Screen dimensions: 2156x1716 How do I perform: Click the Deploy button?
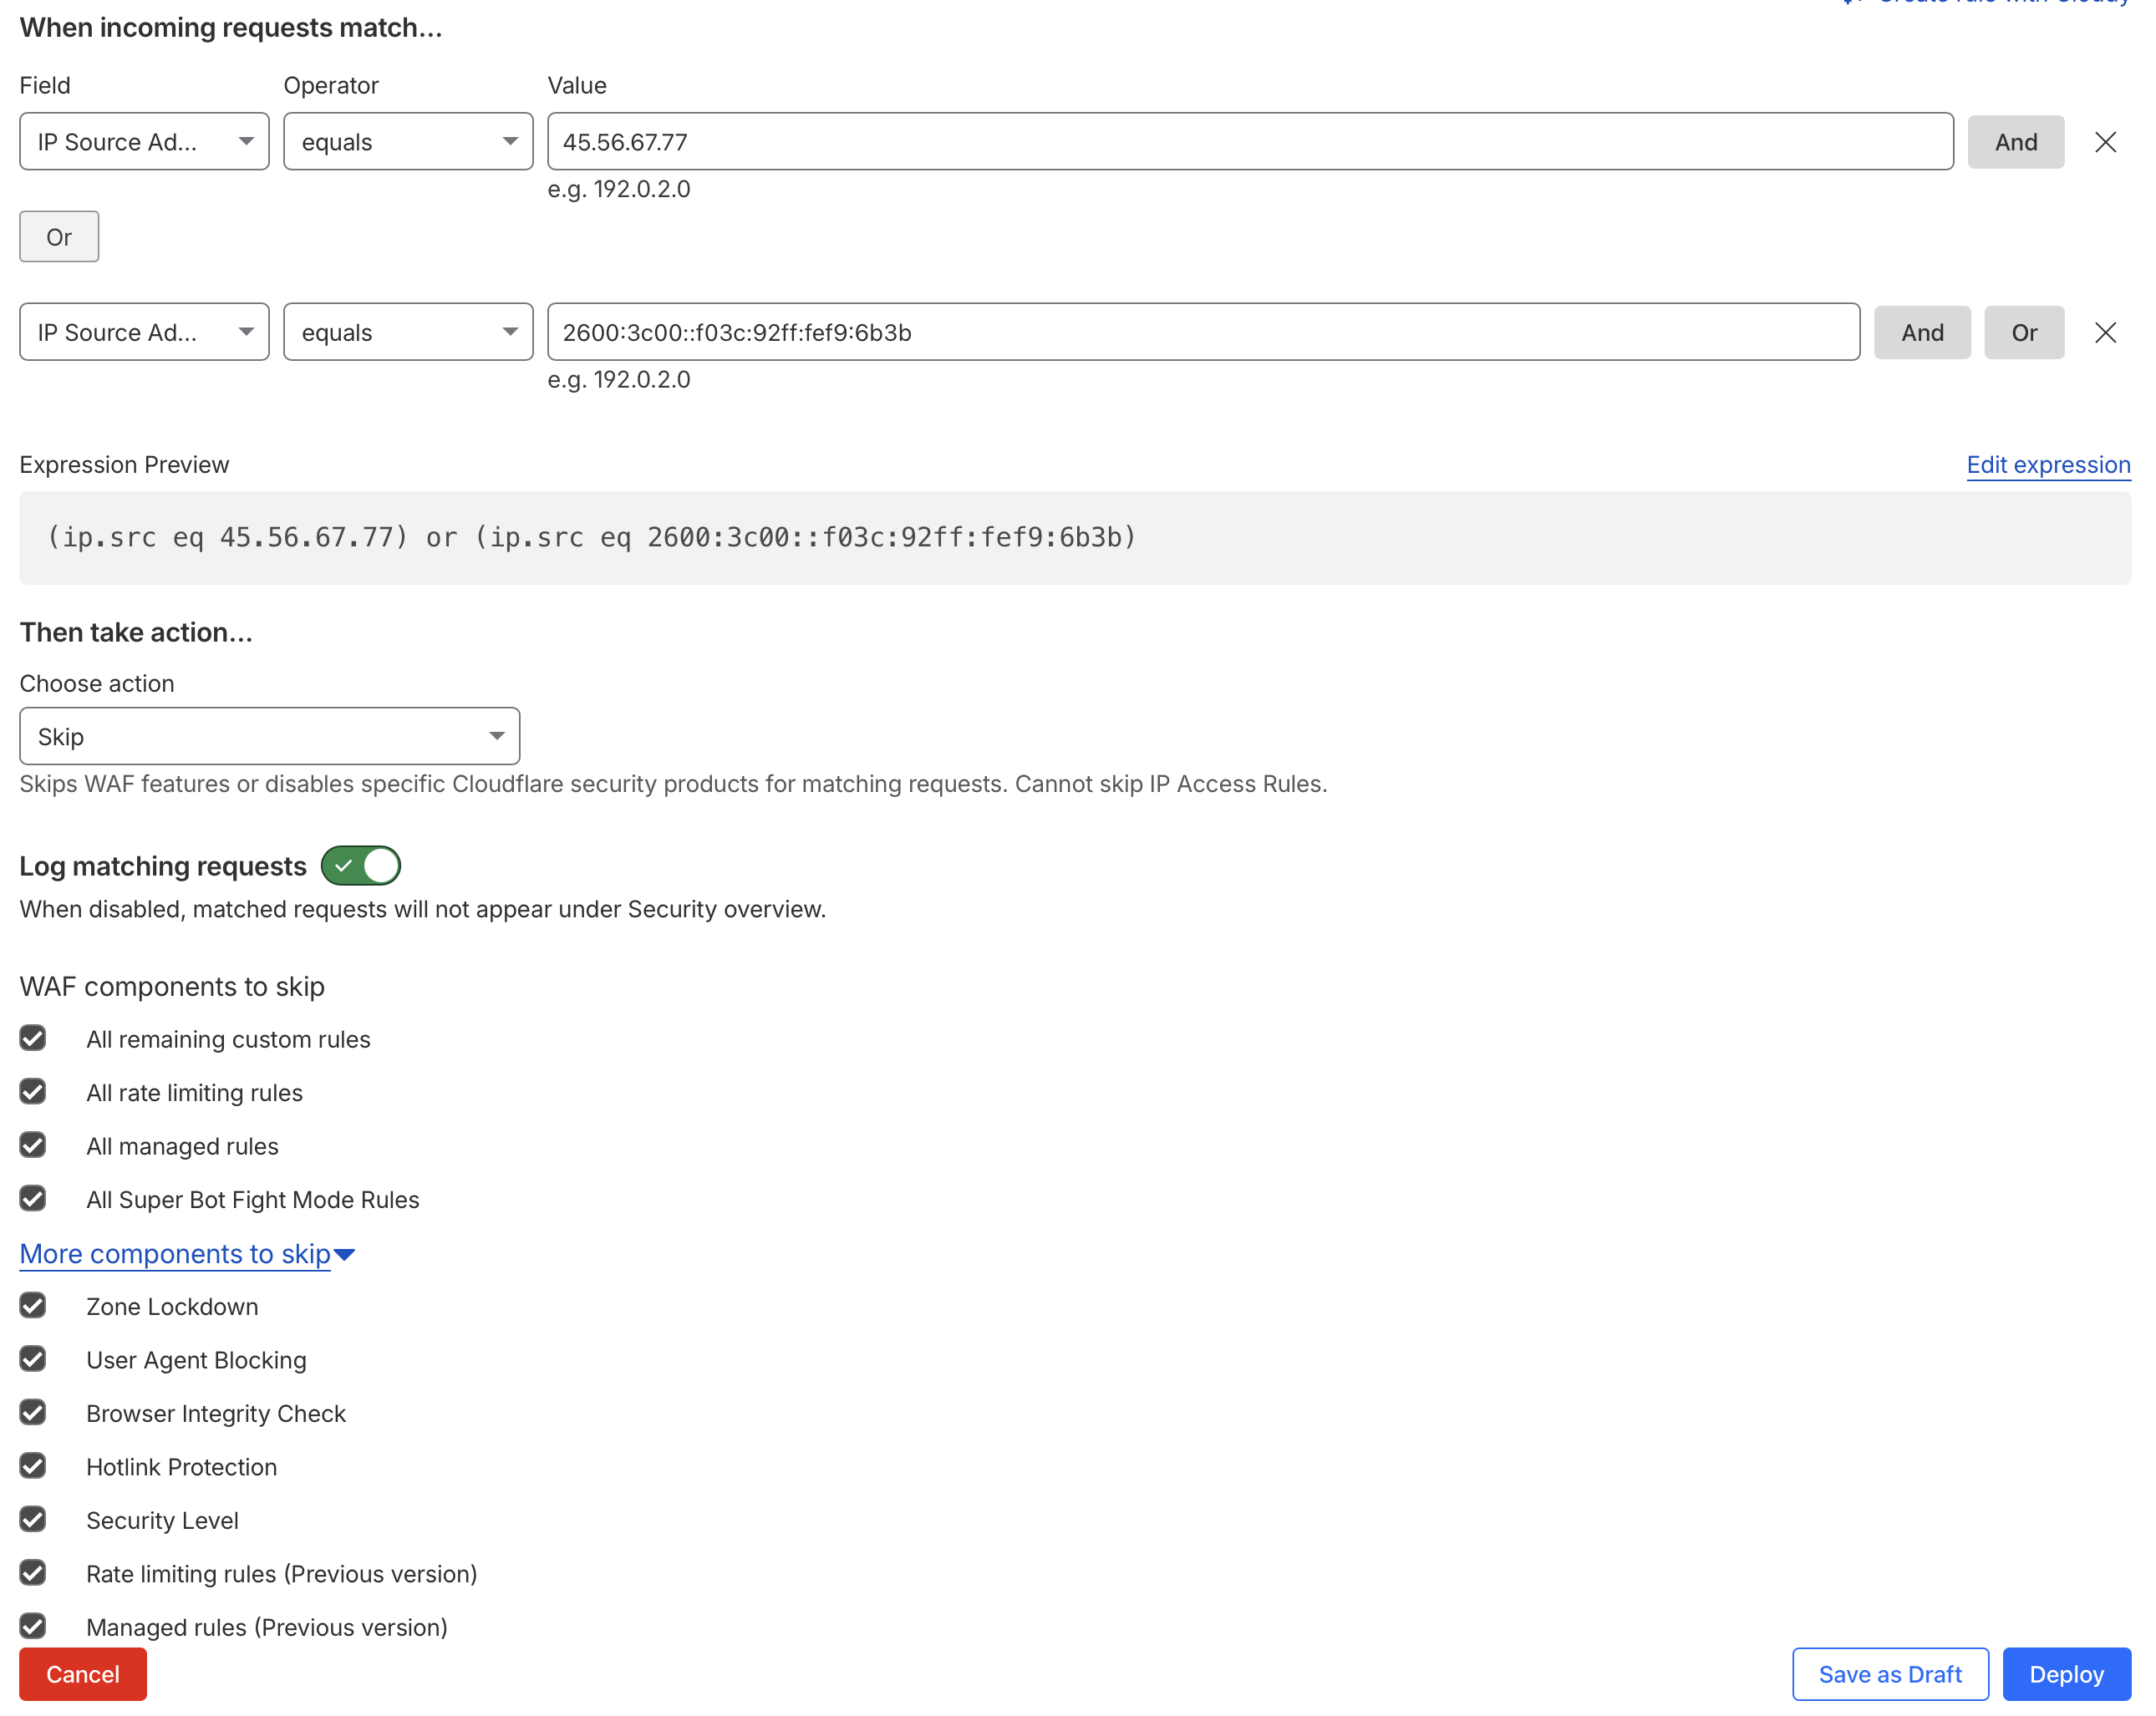click(x=2066, y=1673)
